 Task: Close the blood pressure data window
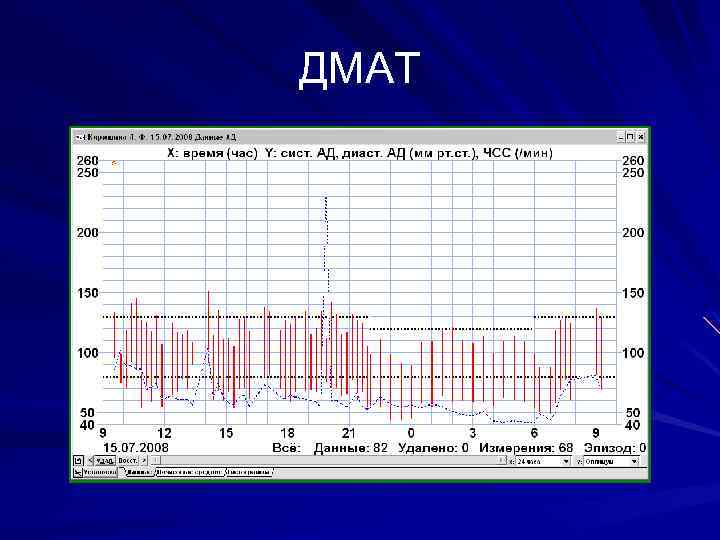pyautogui.click(x=641, y=137)
